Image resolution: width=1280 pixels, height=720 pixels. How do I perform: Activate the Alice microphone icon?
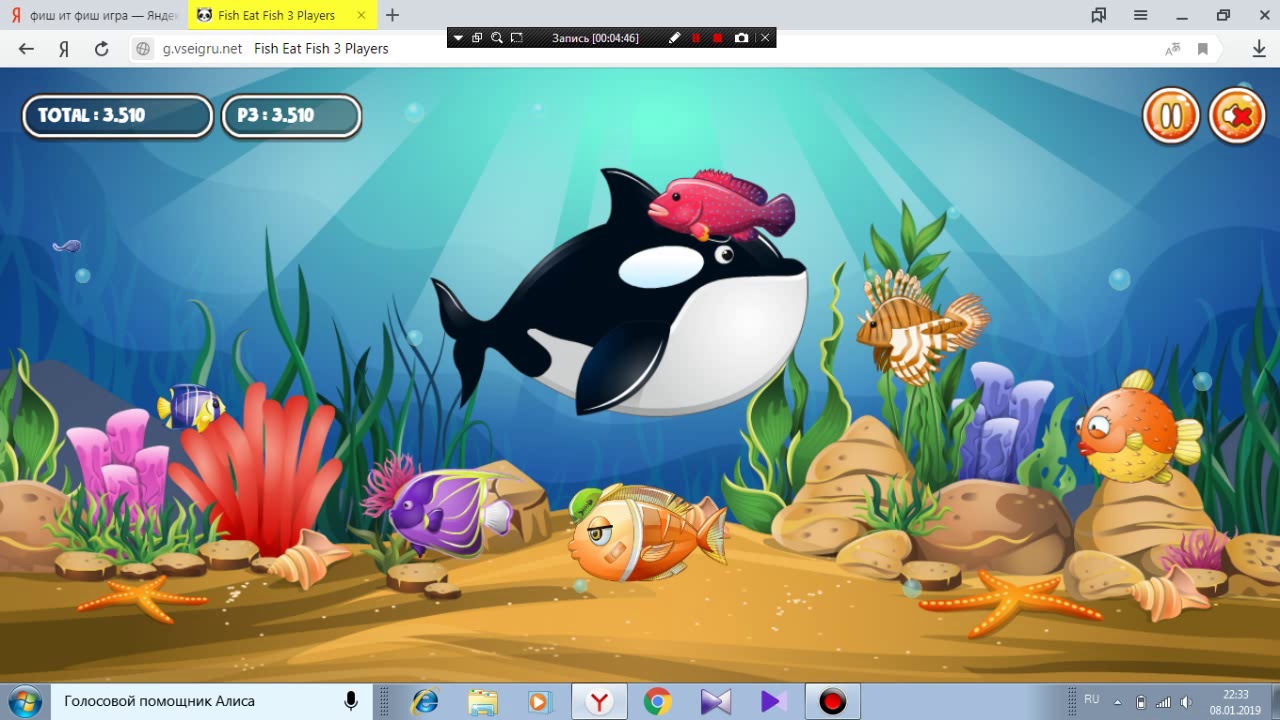point(351,701)
